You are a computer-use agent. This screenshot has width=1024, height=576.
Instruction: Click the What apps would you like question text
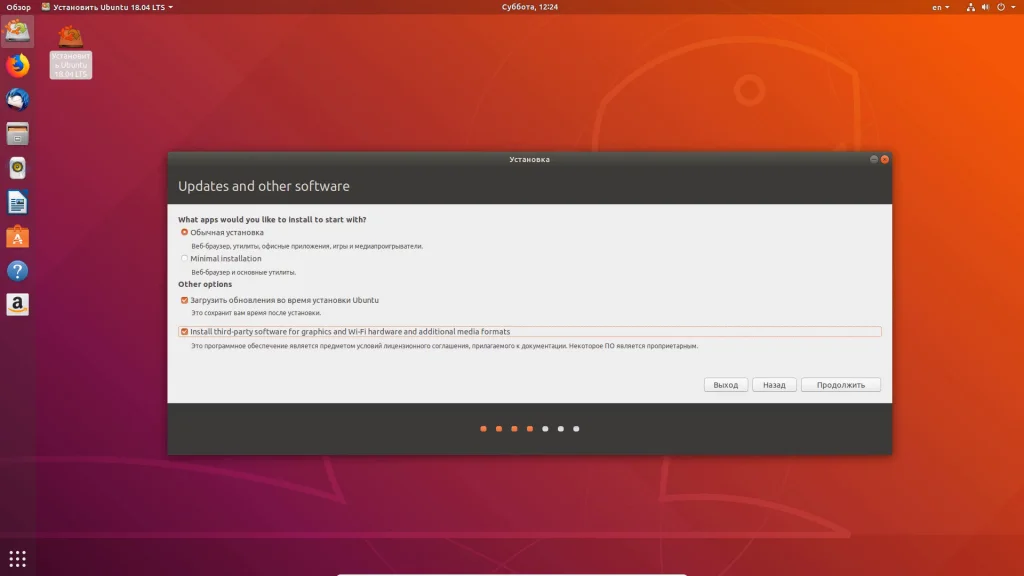click(x=272, y=219)
